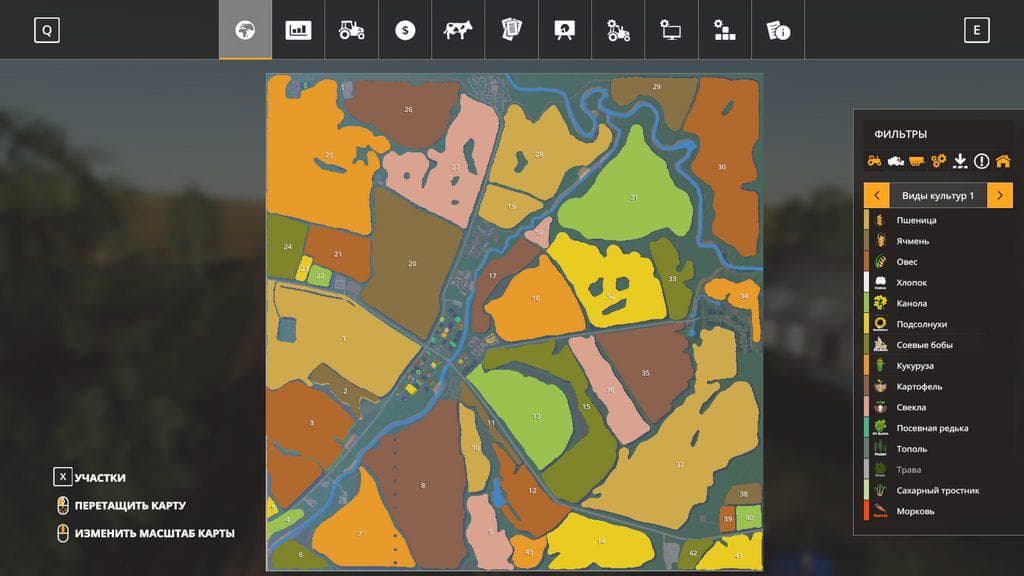Open the world map tab
Viewport: 1024px width, 576px height.
245,29
